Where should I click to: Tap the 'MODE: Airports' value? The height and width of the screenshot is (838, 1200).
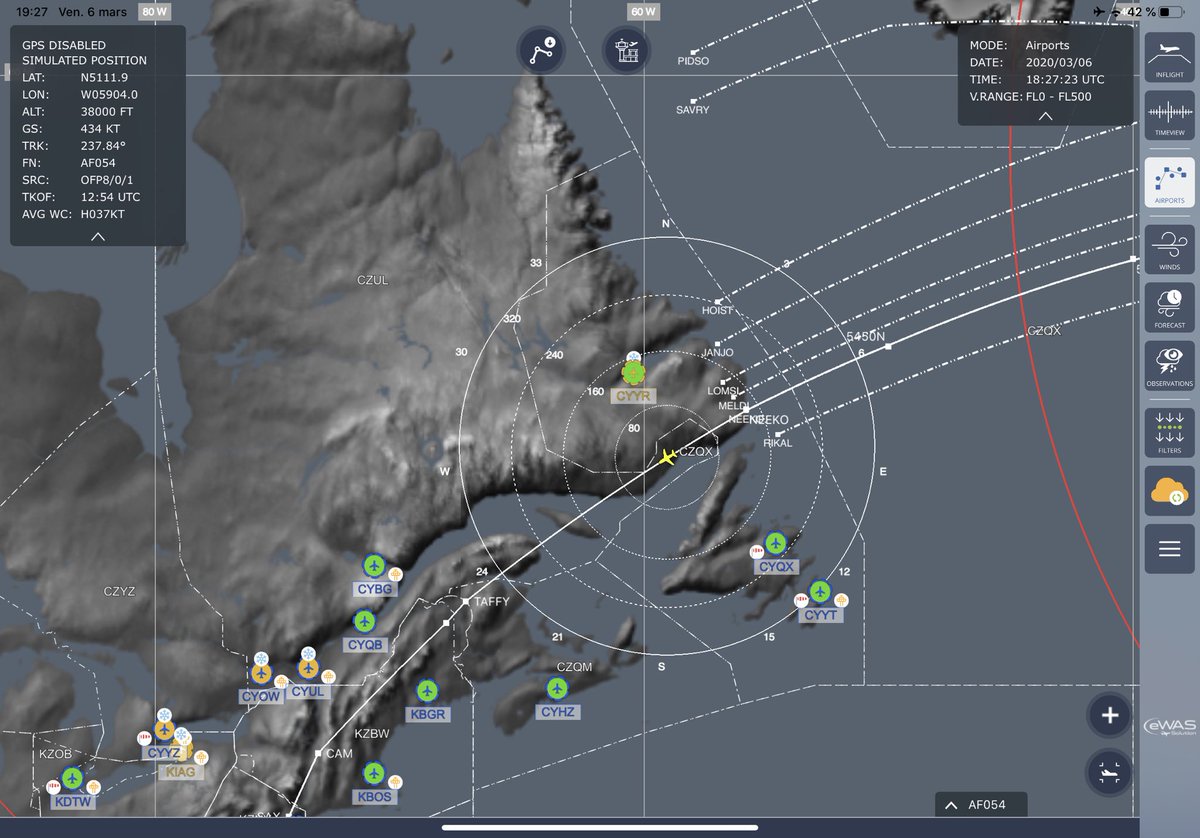[x=1047, y=45]
